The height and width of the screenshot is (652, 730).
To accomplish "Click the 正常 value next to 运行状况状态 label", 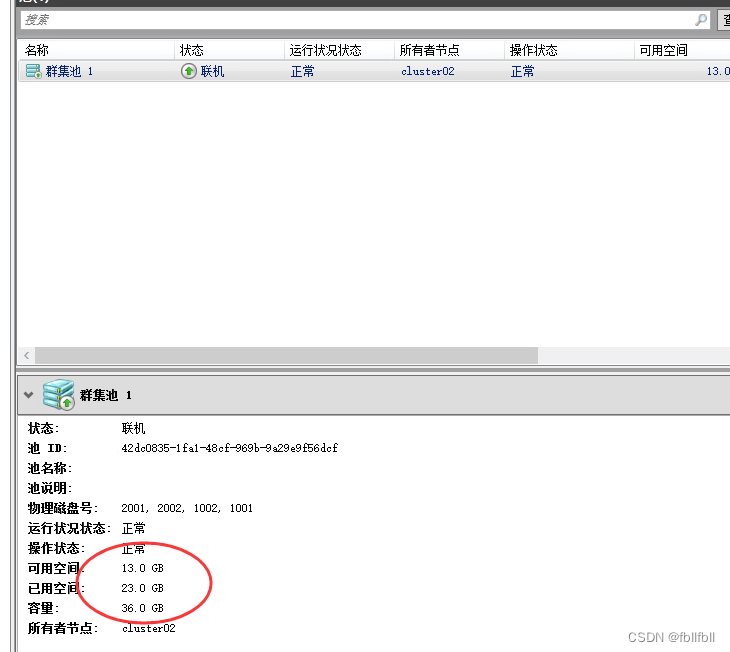I will coord(134,528).
